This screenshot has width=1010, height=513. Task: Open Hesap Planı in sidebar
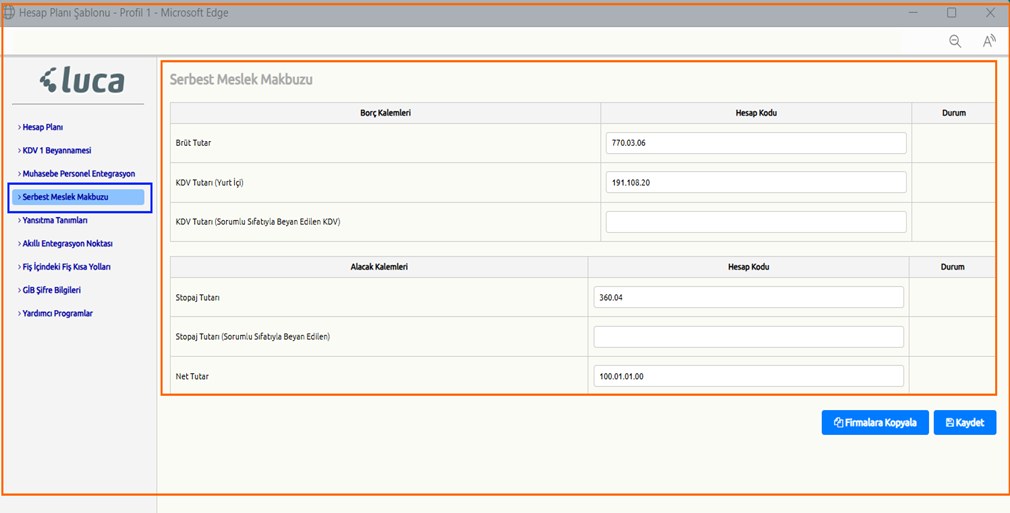pyautogui.click(x=41, y=128)
